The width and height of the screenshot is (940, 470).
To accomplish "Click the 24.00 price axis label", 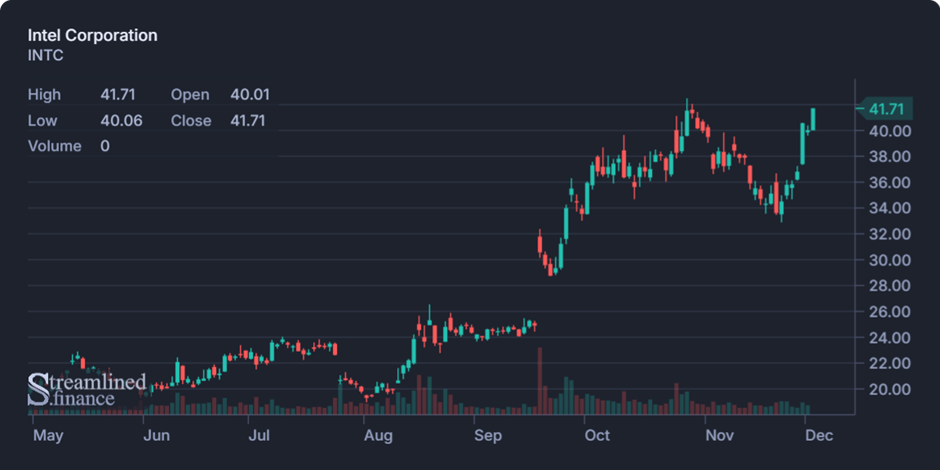I will pos(890,338).
